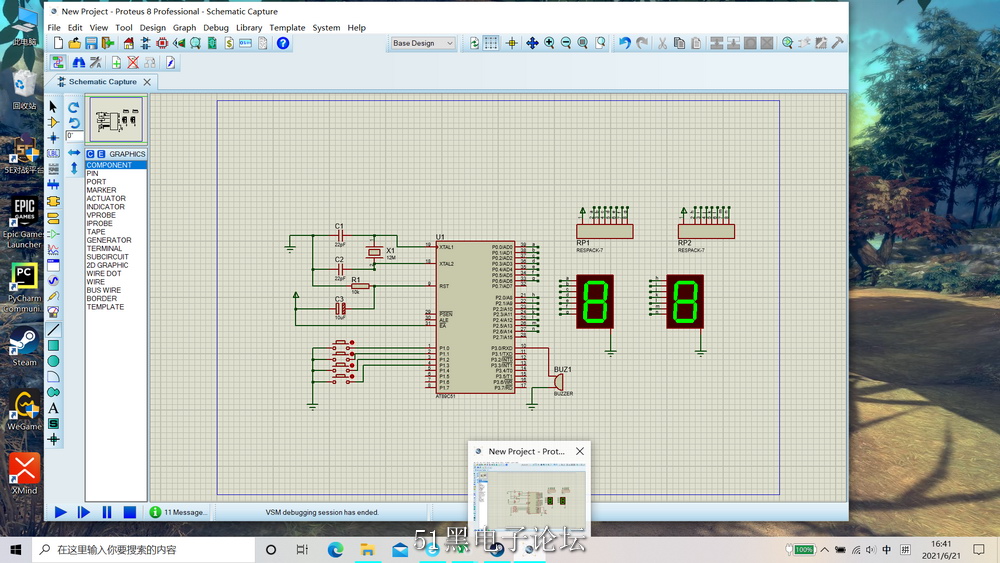This screenshot has height=563, width=1000.
Task: Open the 3D Visualizer icon
Action: (179, 43)
